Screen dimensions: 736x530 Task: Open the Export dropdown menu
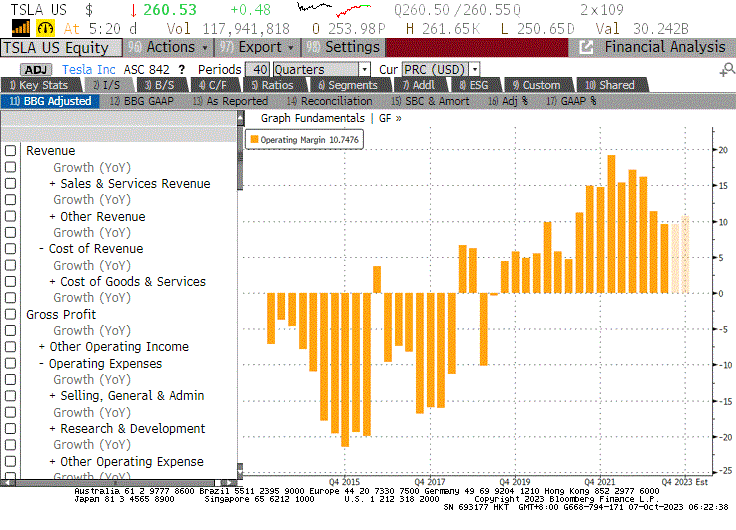pyautogui.click(x=257, y=47)
